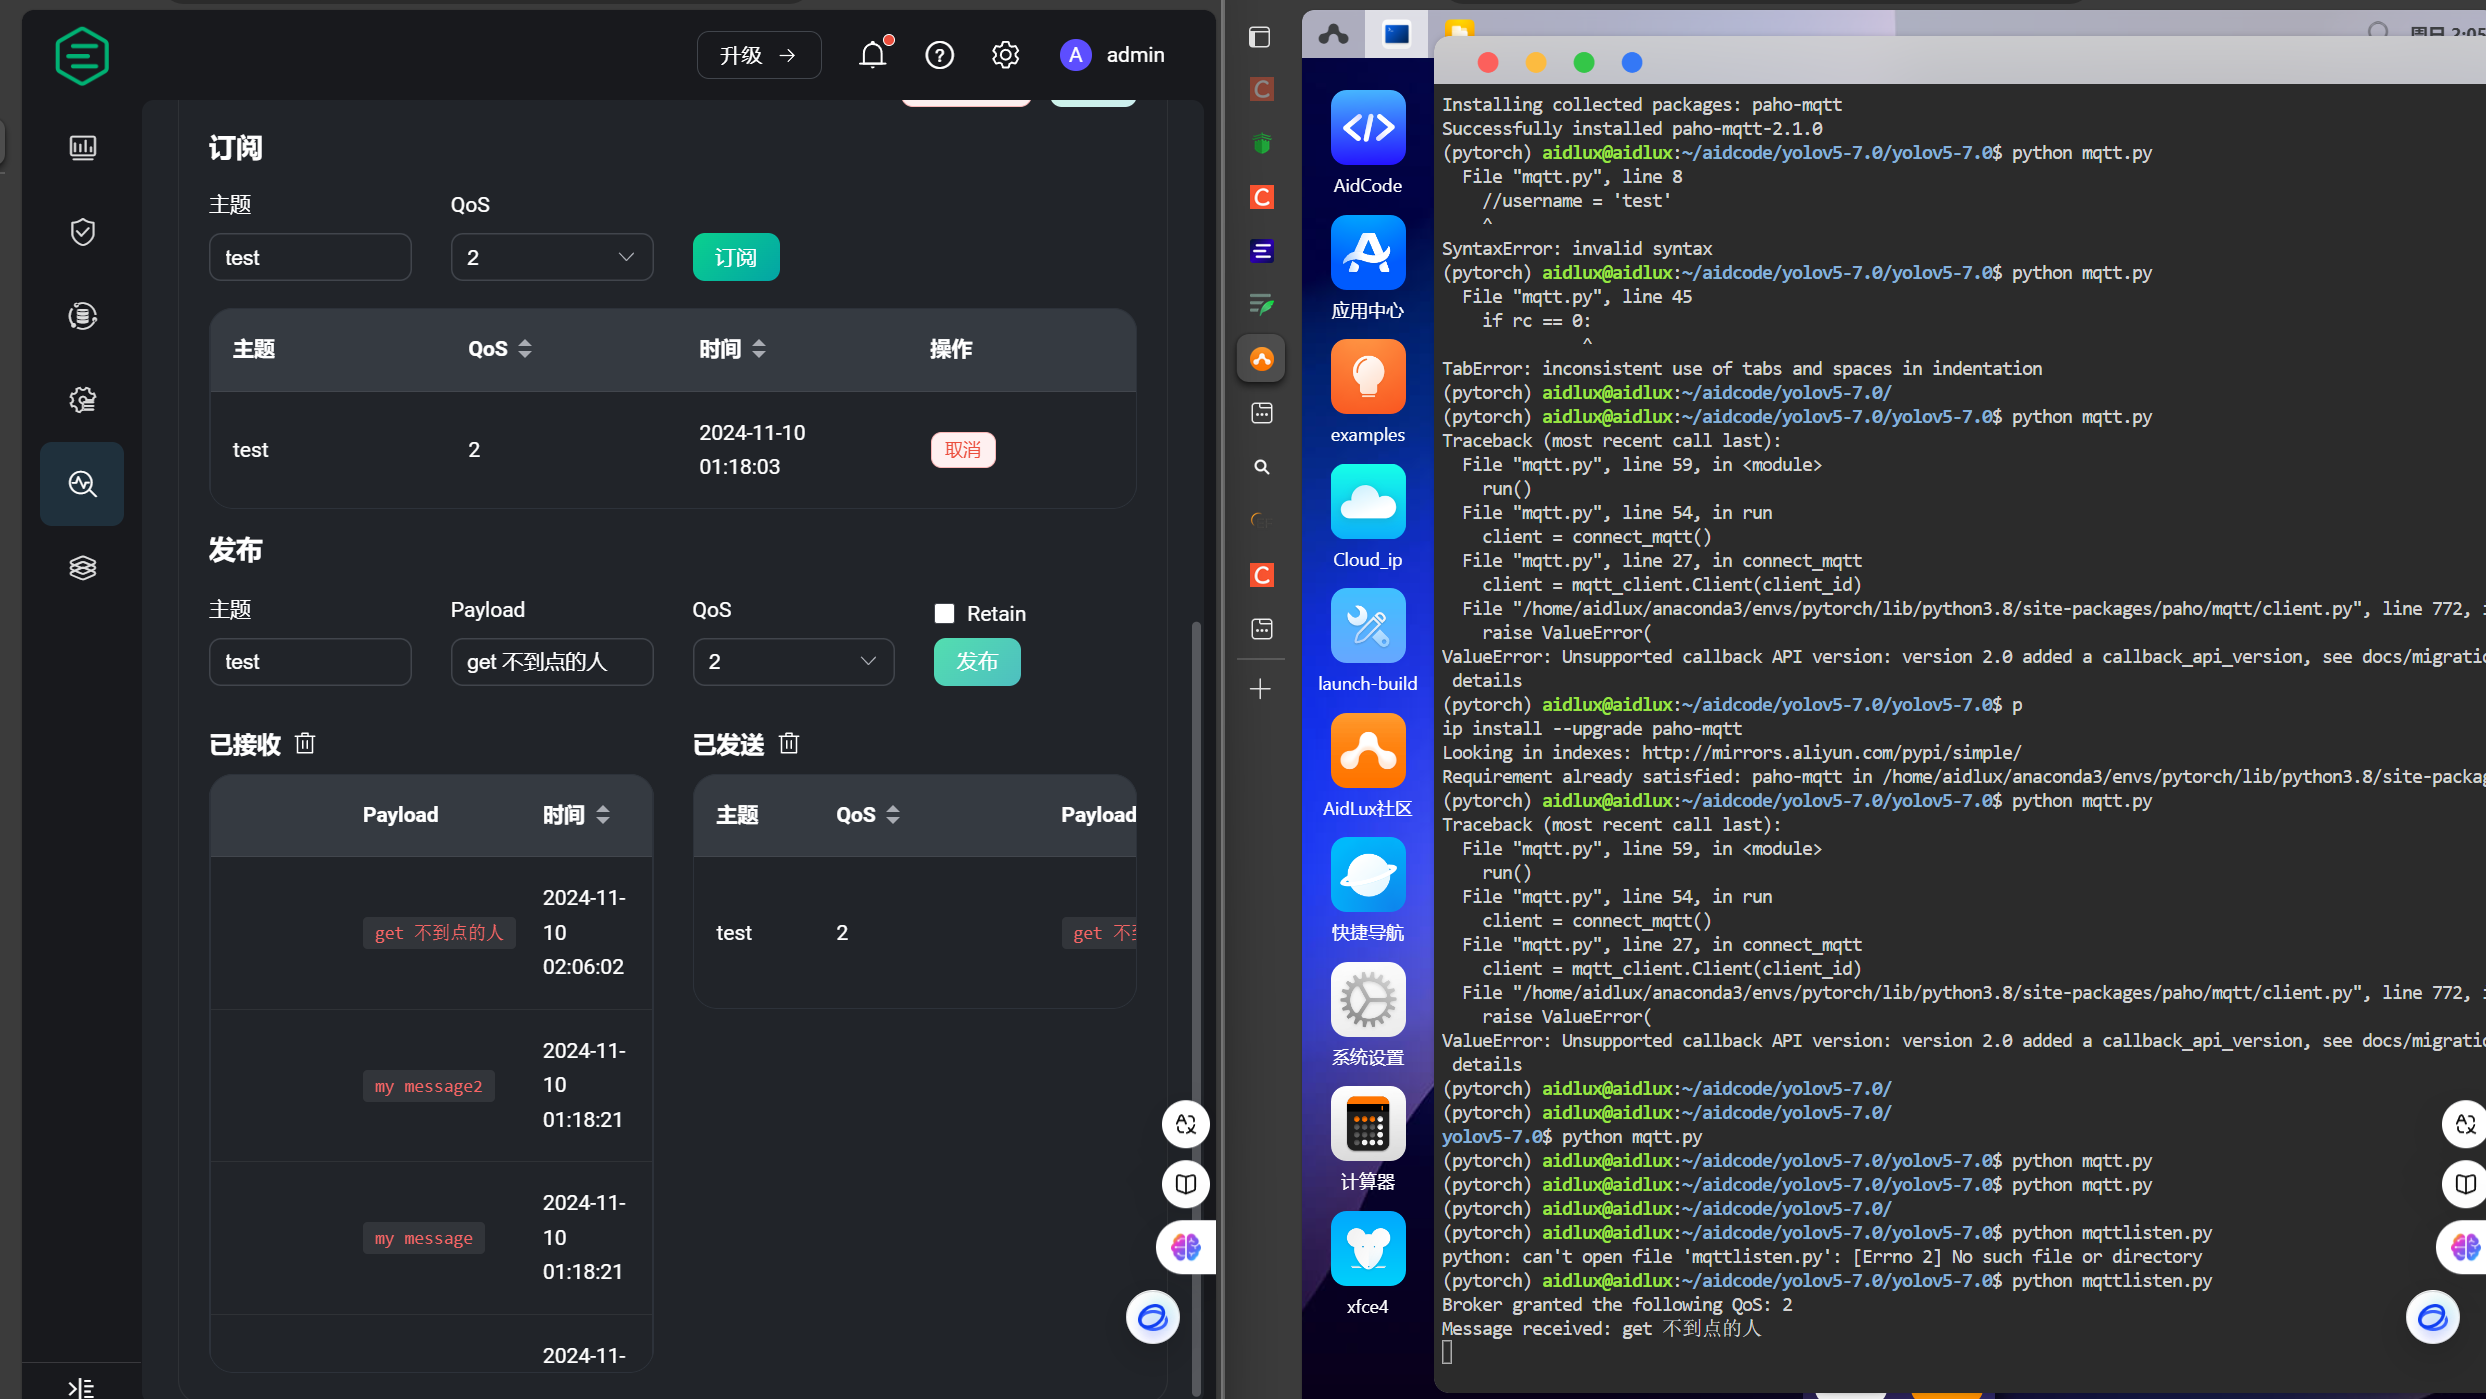The width and height of the screenshot is (2486, 1399).
Task: Click the help question mark icon
Action: [x=939, y=55]
